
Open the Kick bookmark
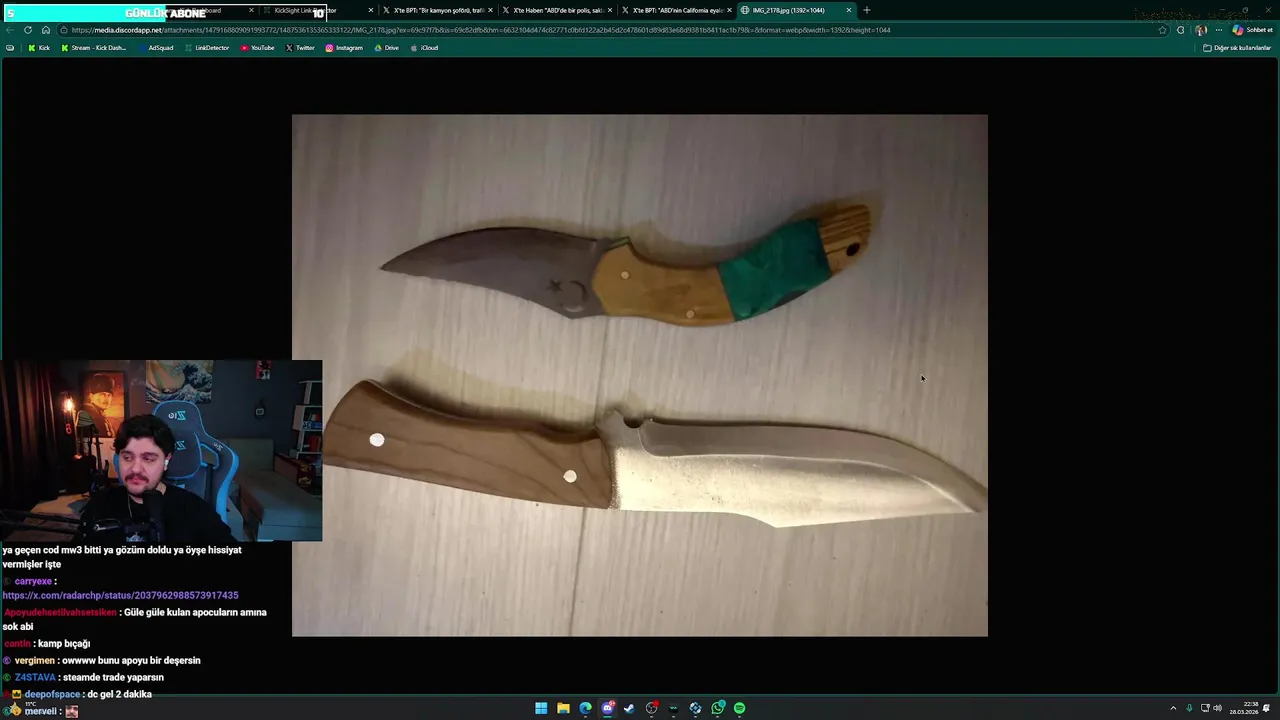(x=39, y=48)
